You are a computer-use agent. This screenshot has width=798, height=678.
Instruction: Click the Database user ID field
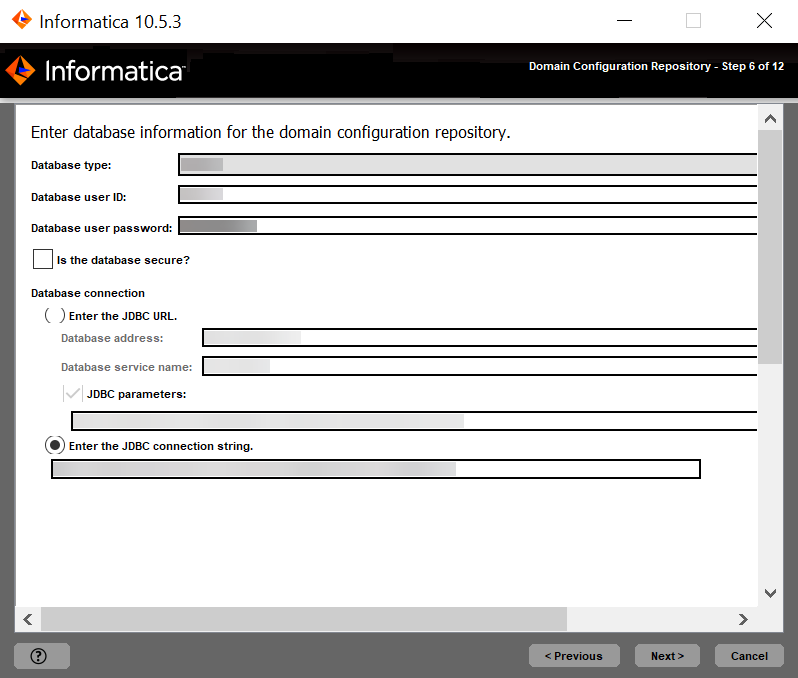coord(467,195)
